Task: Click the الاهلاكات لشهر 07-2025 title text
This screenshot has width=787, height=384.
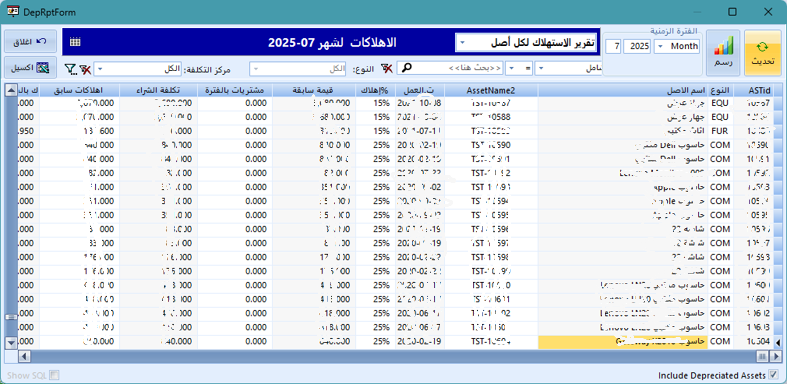Action: 332,42
